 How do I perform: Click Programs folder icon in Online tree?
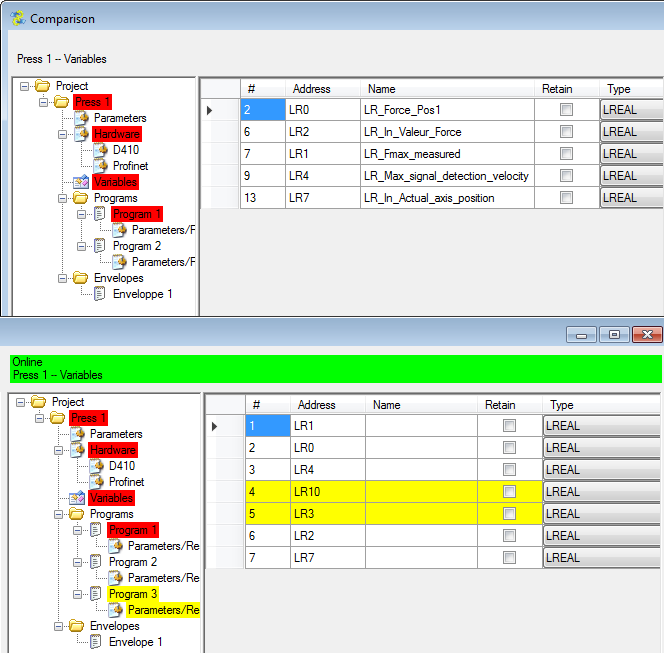(x=76, y=514)
